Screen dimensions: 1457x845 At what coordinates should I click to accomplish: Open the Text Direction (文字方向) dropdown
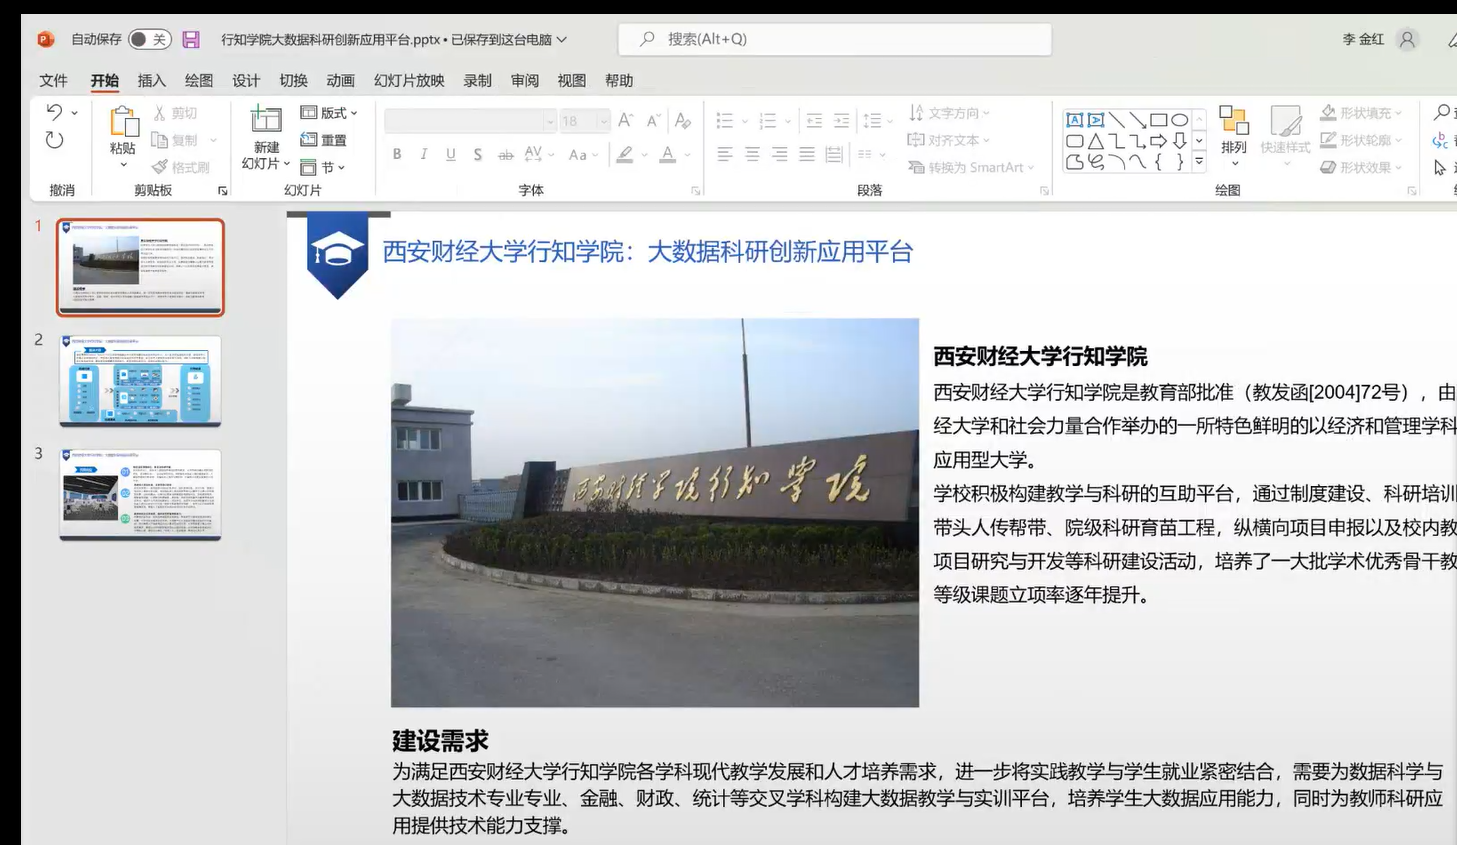[949, 113]
